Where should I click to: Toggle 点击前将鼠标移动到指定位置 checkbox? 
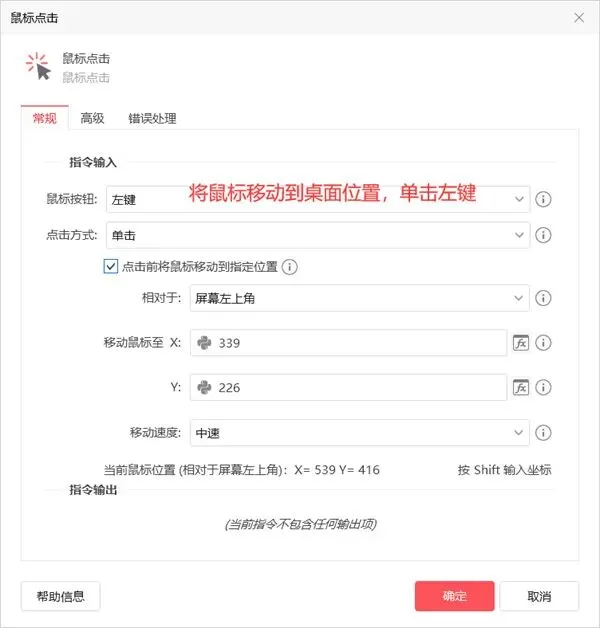tap(111, 266)
